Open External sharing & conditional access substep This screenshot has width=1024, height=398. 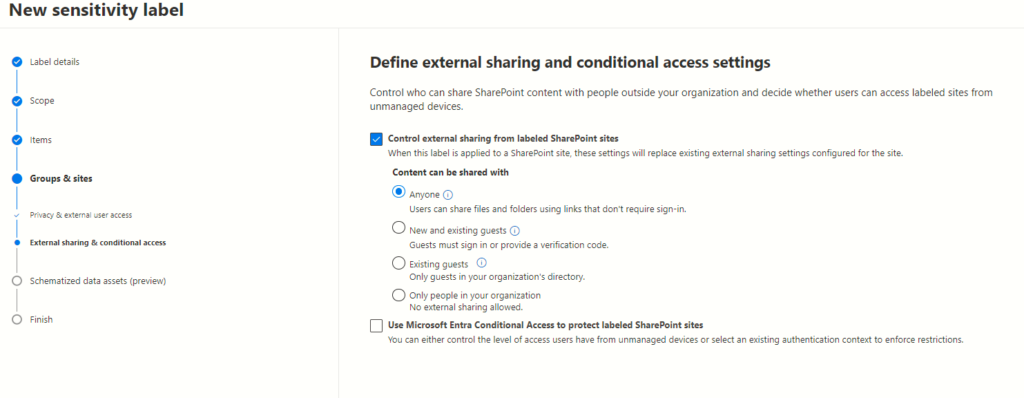[98, 242]
